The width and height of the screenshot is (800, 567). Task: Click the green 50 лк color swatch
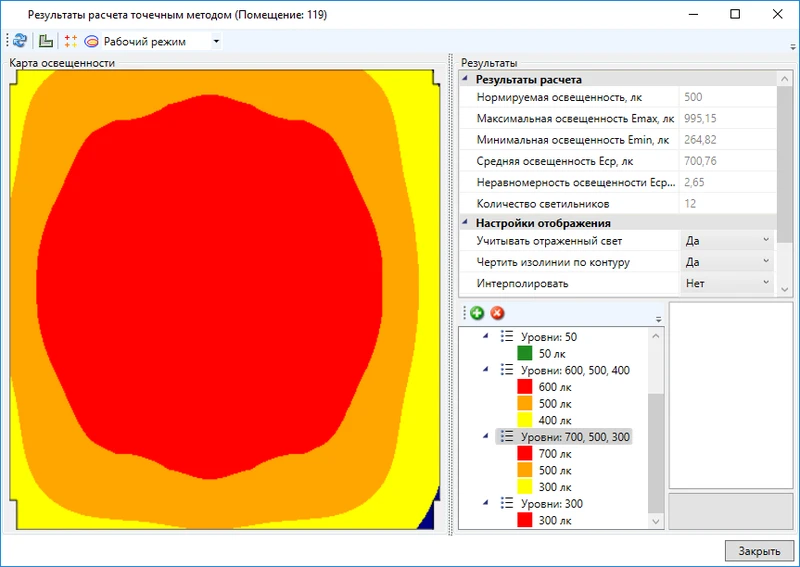coord(524,353)
